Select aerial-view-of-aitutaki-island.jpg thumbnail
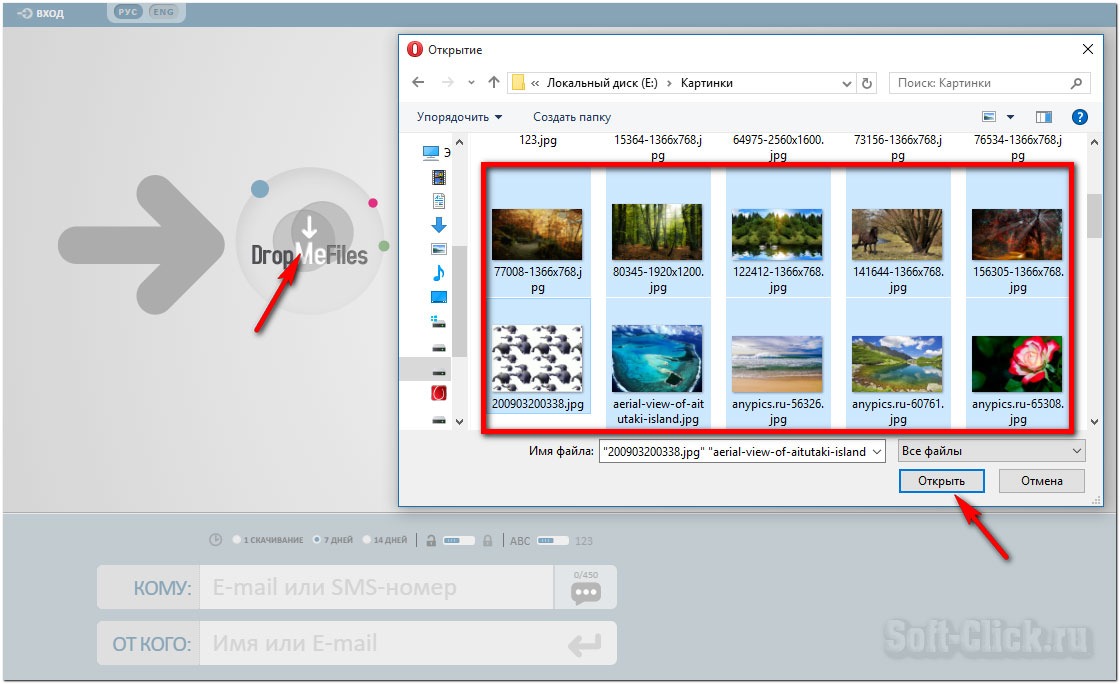The height and width of the screenshot is (684, 1120). click(657, 358)
